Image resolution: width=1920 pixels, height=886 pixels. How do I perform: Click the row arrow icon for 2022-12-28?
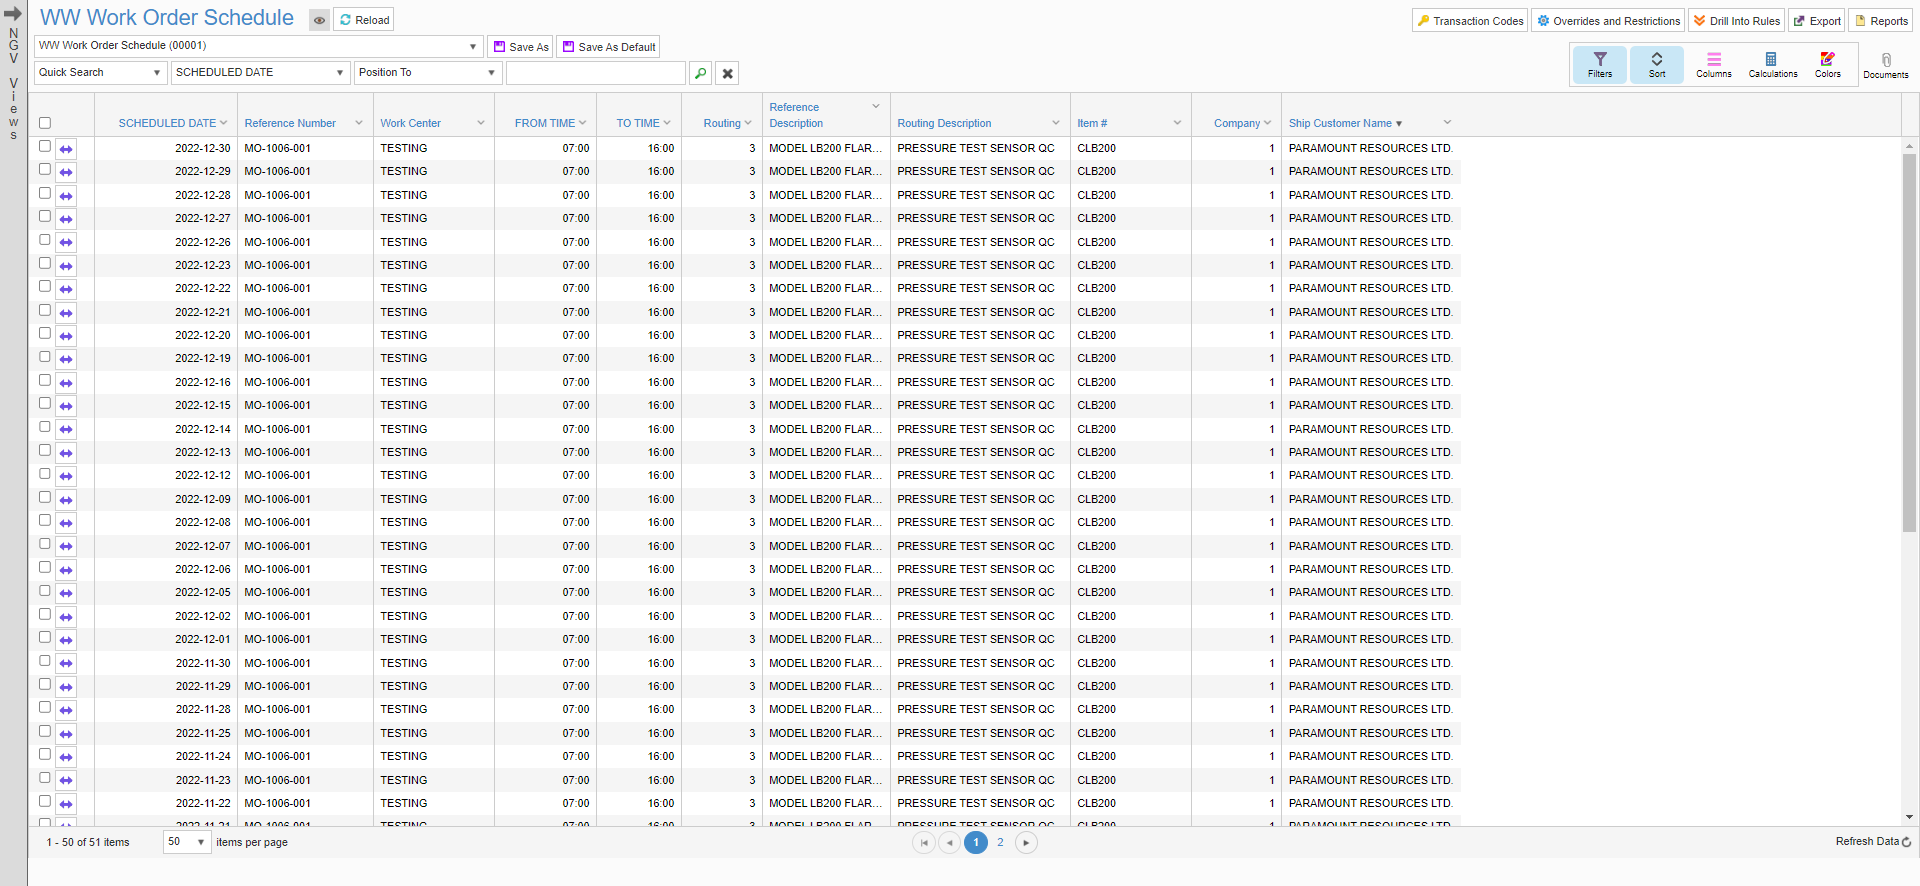[66, 196]
